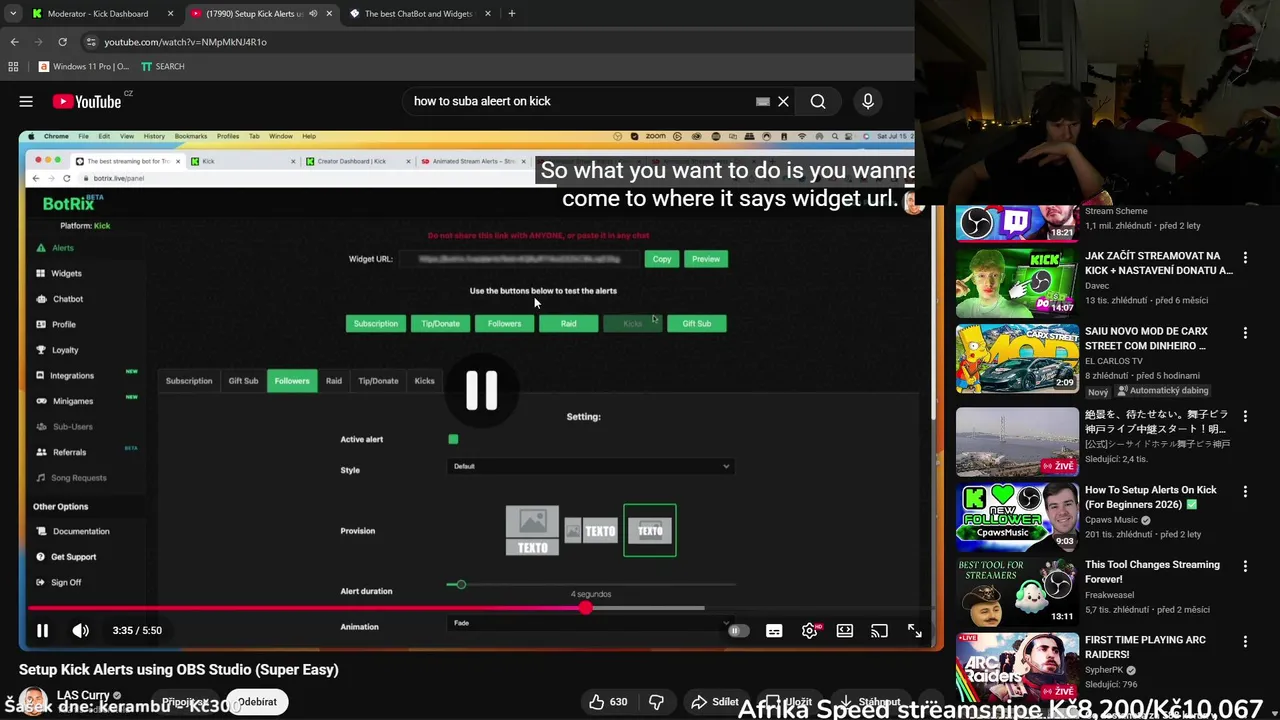Start voice search with microphone icon
This screenshot has width=1280, height=720.
tap(868, 101)
